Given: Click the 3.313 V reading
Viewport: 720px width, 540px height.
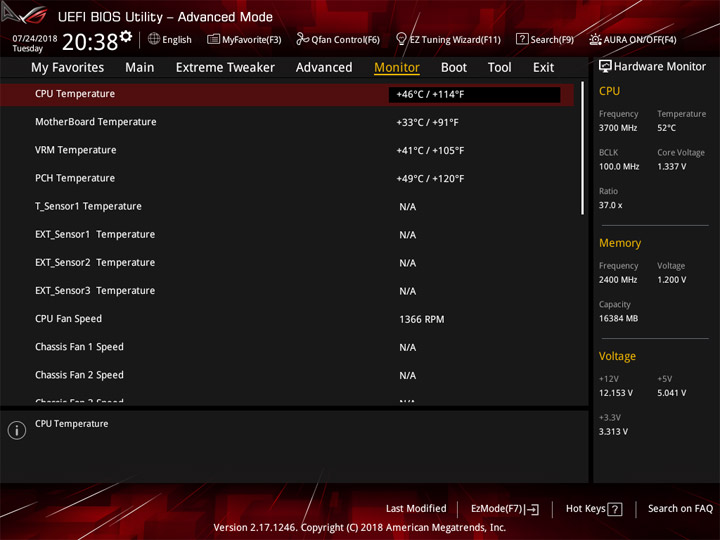Looking at the screenshot, I should (x=613, y=432).
